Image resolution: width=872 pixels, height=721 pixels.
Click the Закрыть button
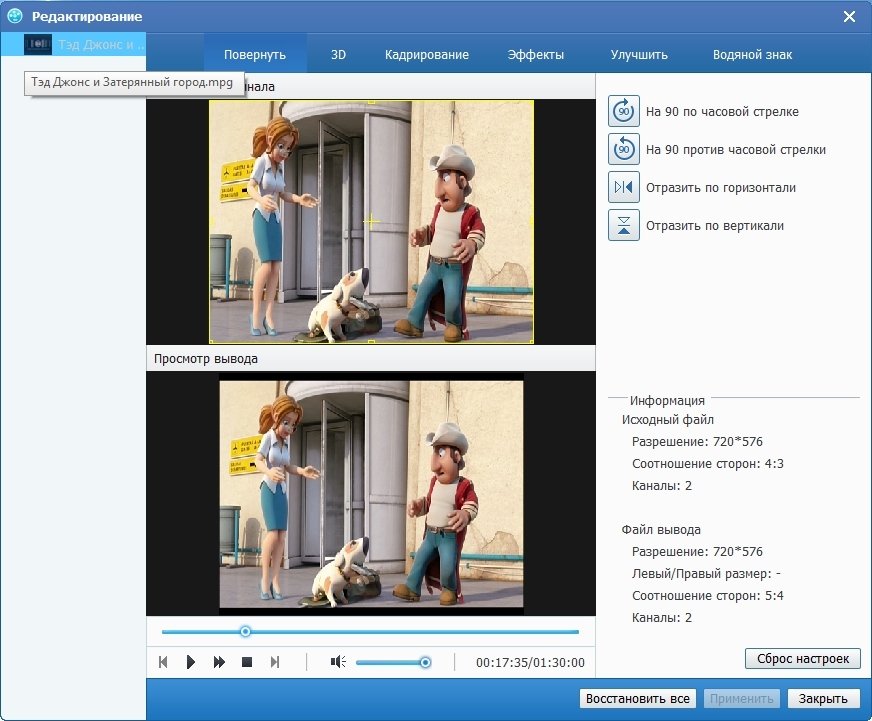[823, 699]
